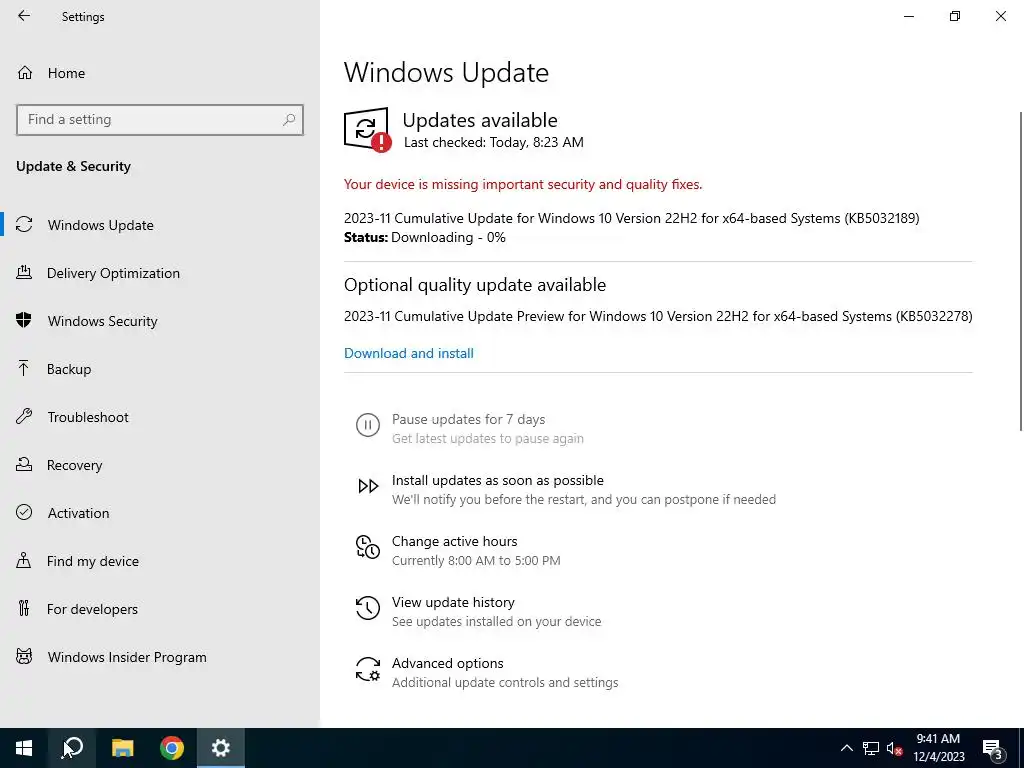The height and width of the screenshot is (768, 1024).
Task: Open View update history
Action: pos(453,602)
